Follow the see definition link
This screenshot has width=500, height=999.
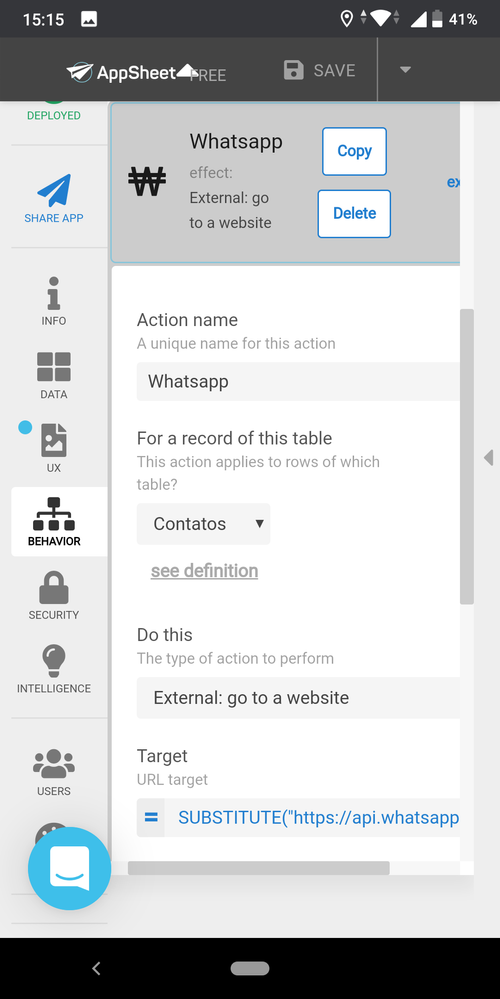pyautogui.click(x=204, y=571)
